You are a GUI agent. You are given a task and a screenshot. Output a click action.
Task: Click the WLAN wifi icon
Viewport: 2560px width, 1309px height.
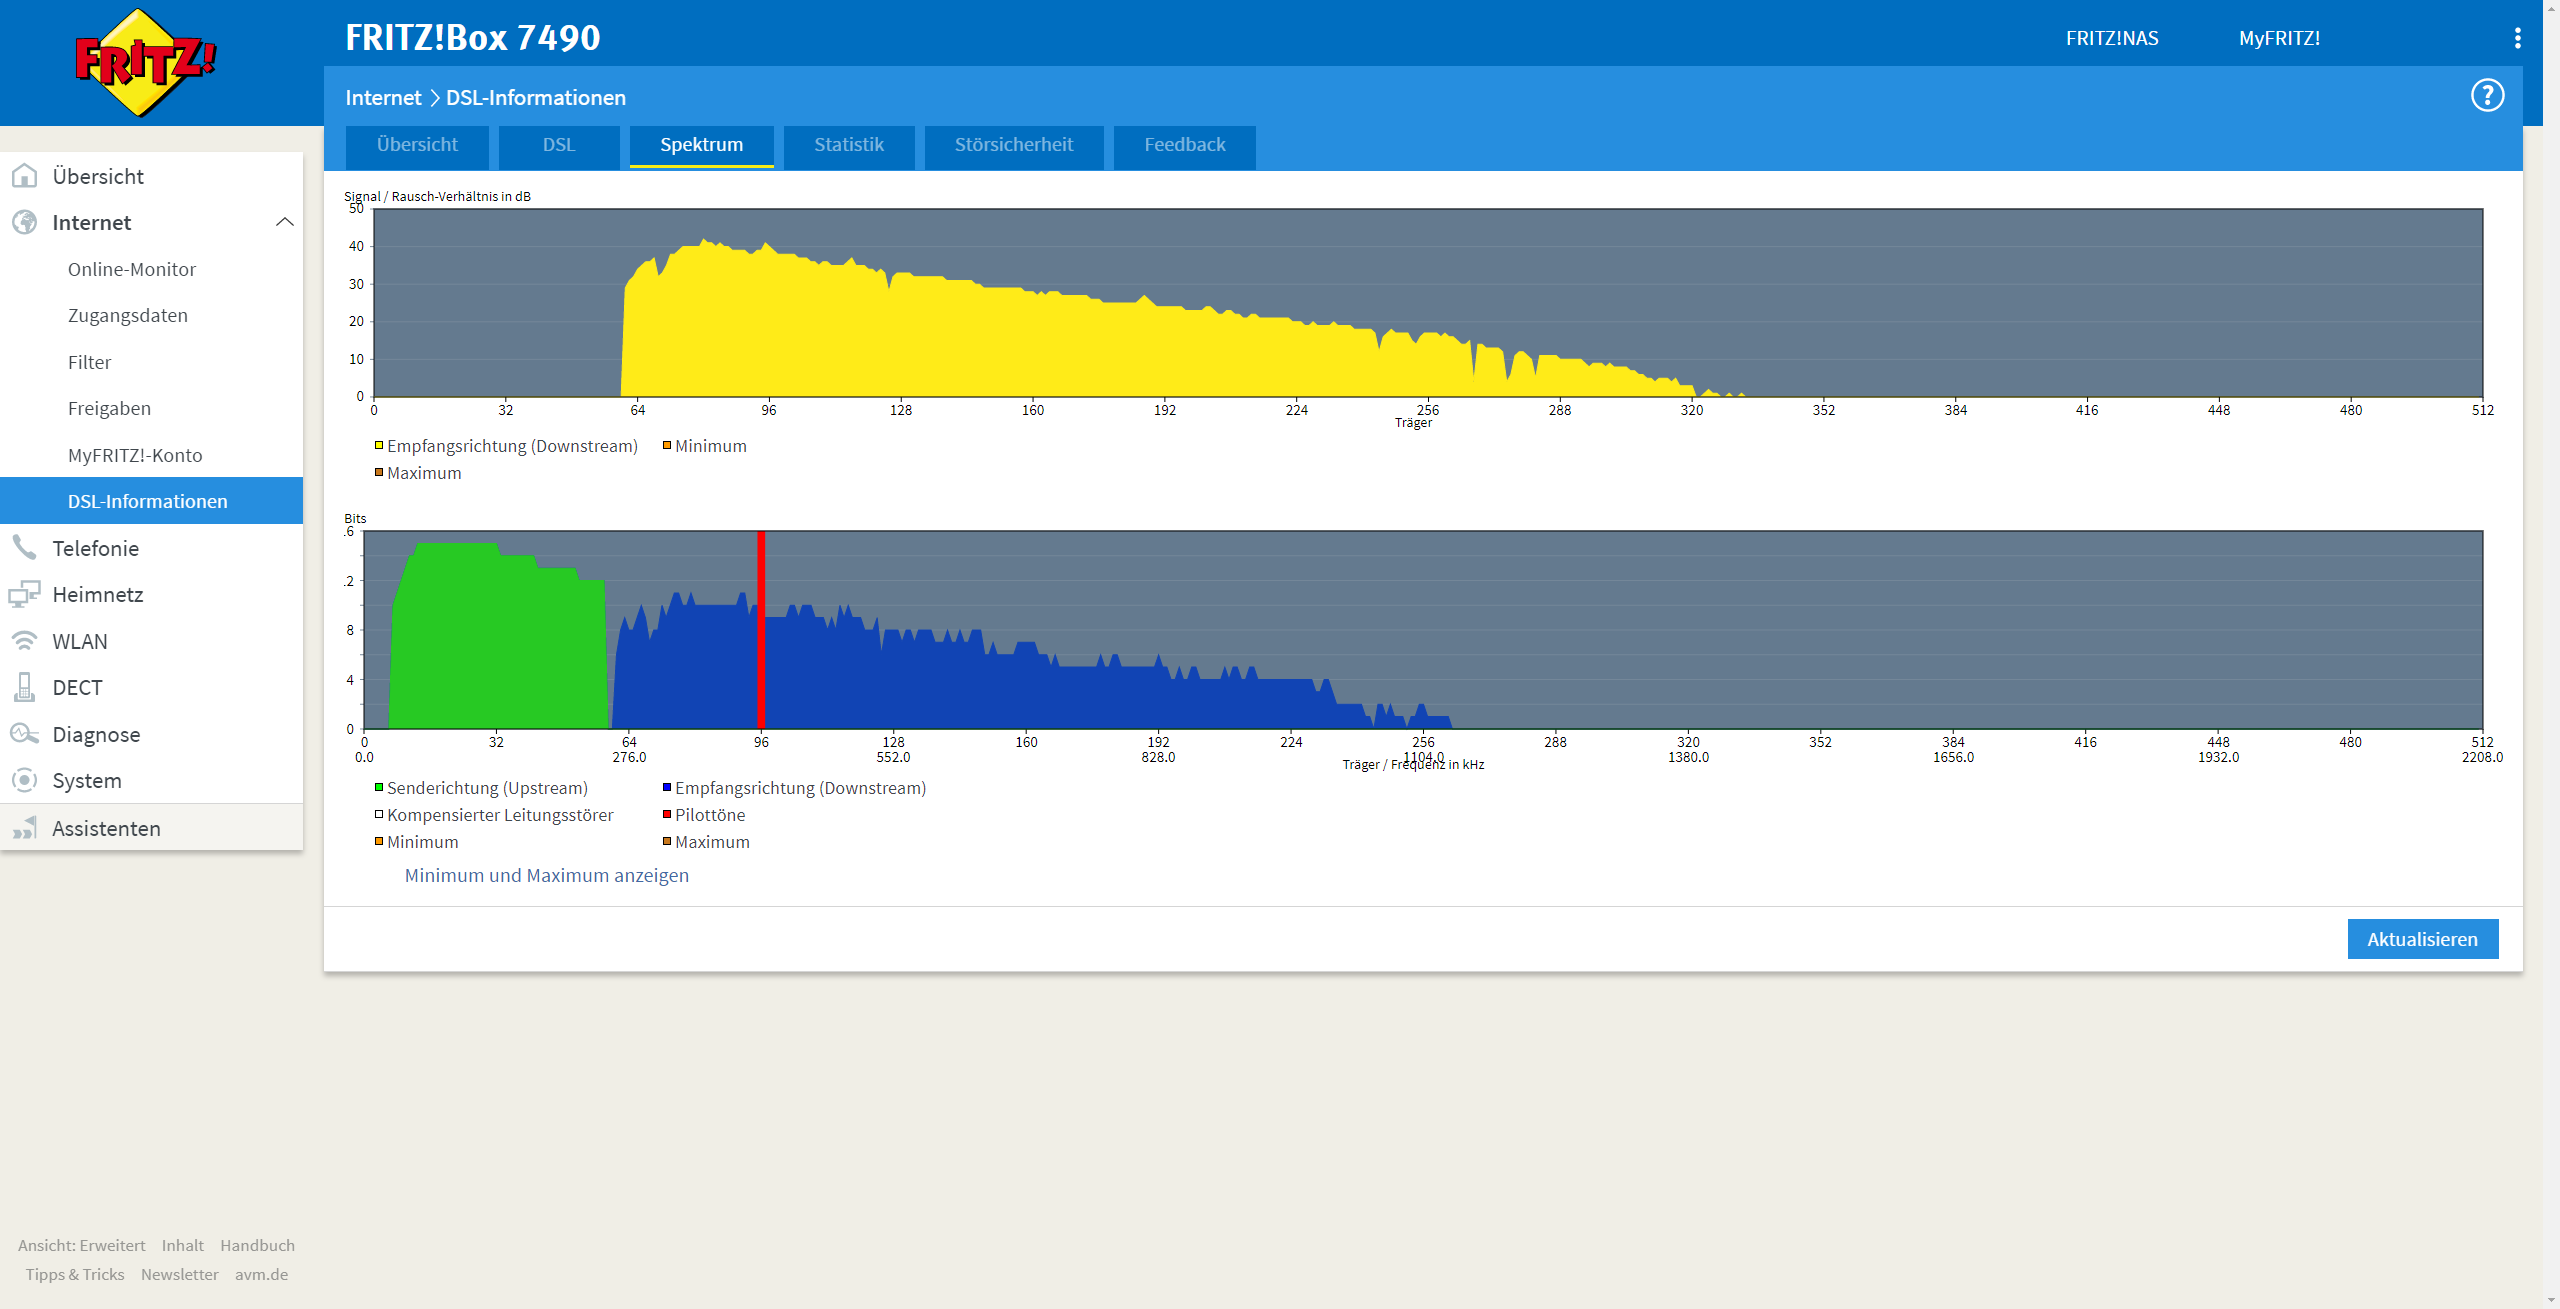pos(25,641)
